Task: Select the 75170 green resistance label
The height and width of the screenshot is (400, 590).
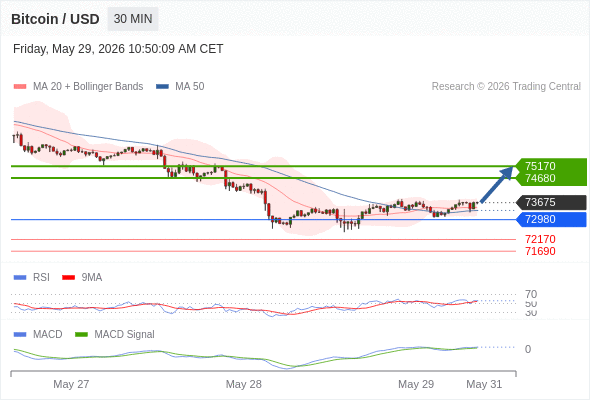Action: coord(540,166)
